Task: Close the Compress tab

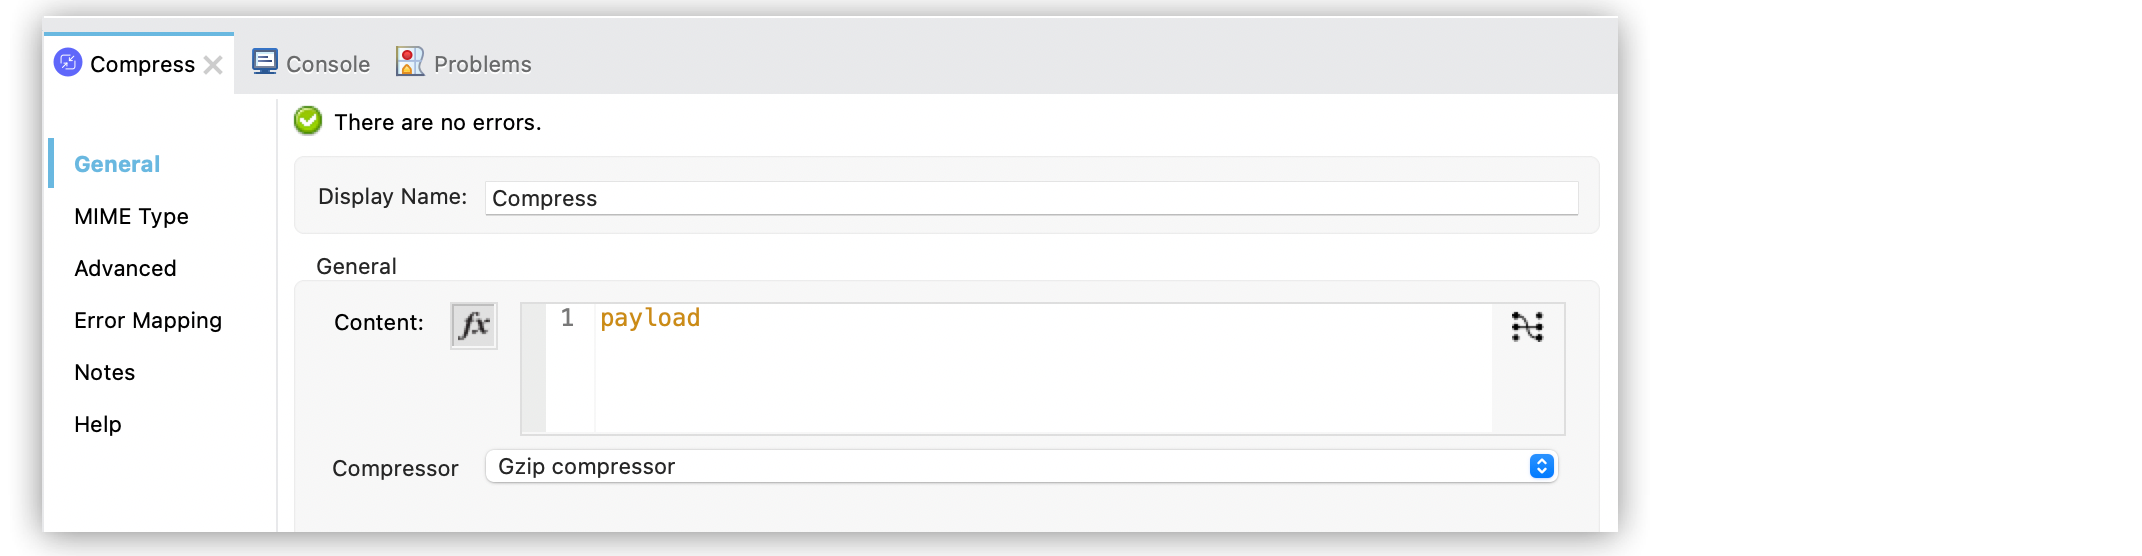Action: 213,65
